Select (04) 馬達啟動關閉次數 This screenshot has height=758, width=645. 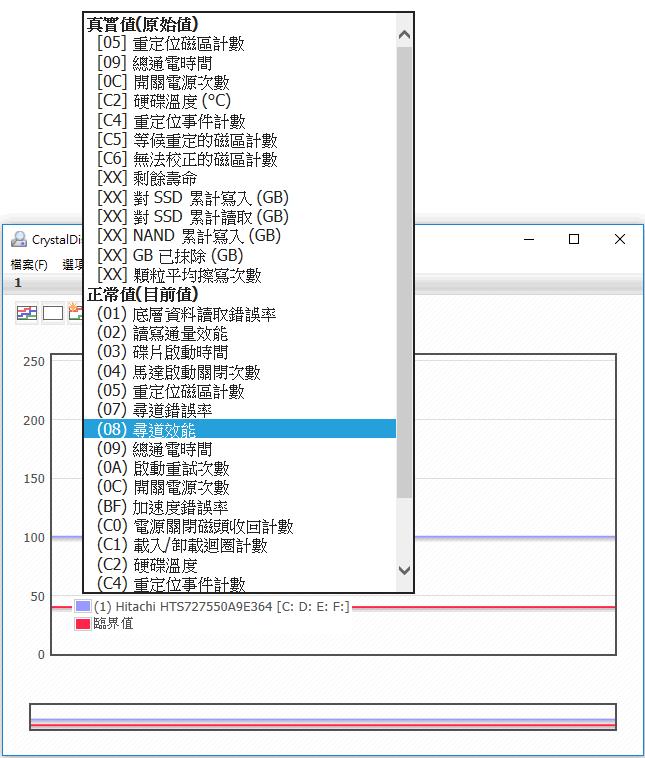240,372
